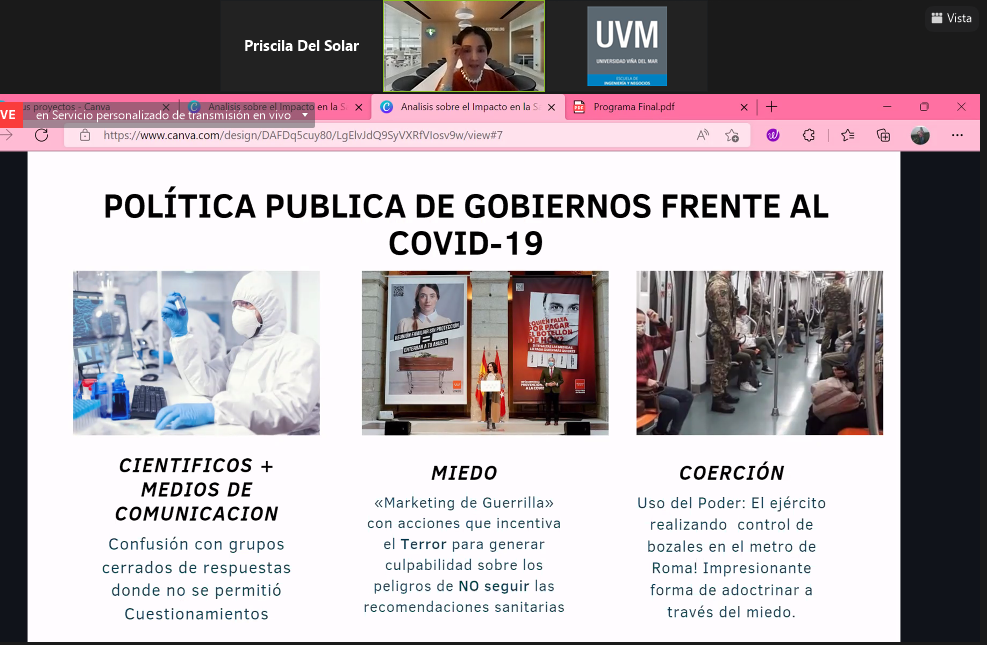991x645 pixels.
Task: Open the purple extension icon
Action: pos(772,135)
